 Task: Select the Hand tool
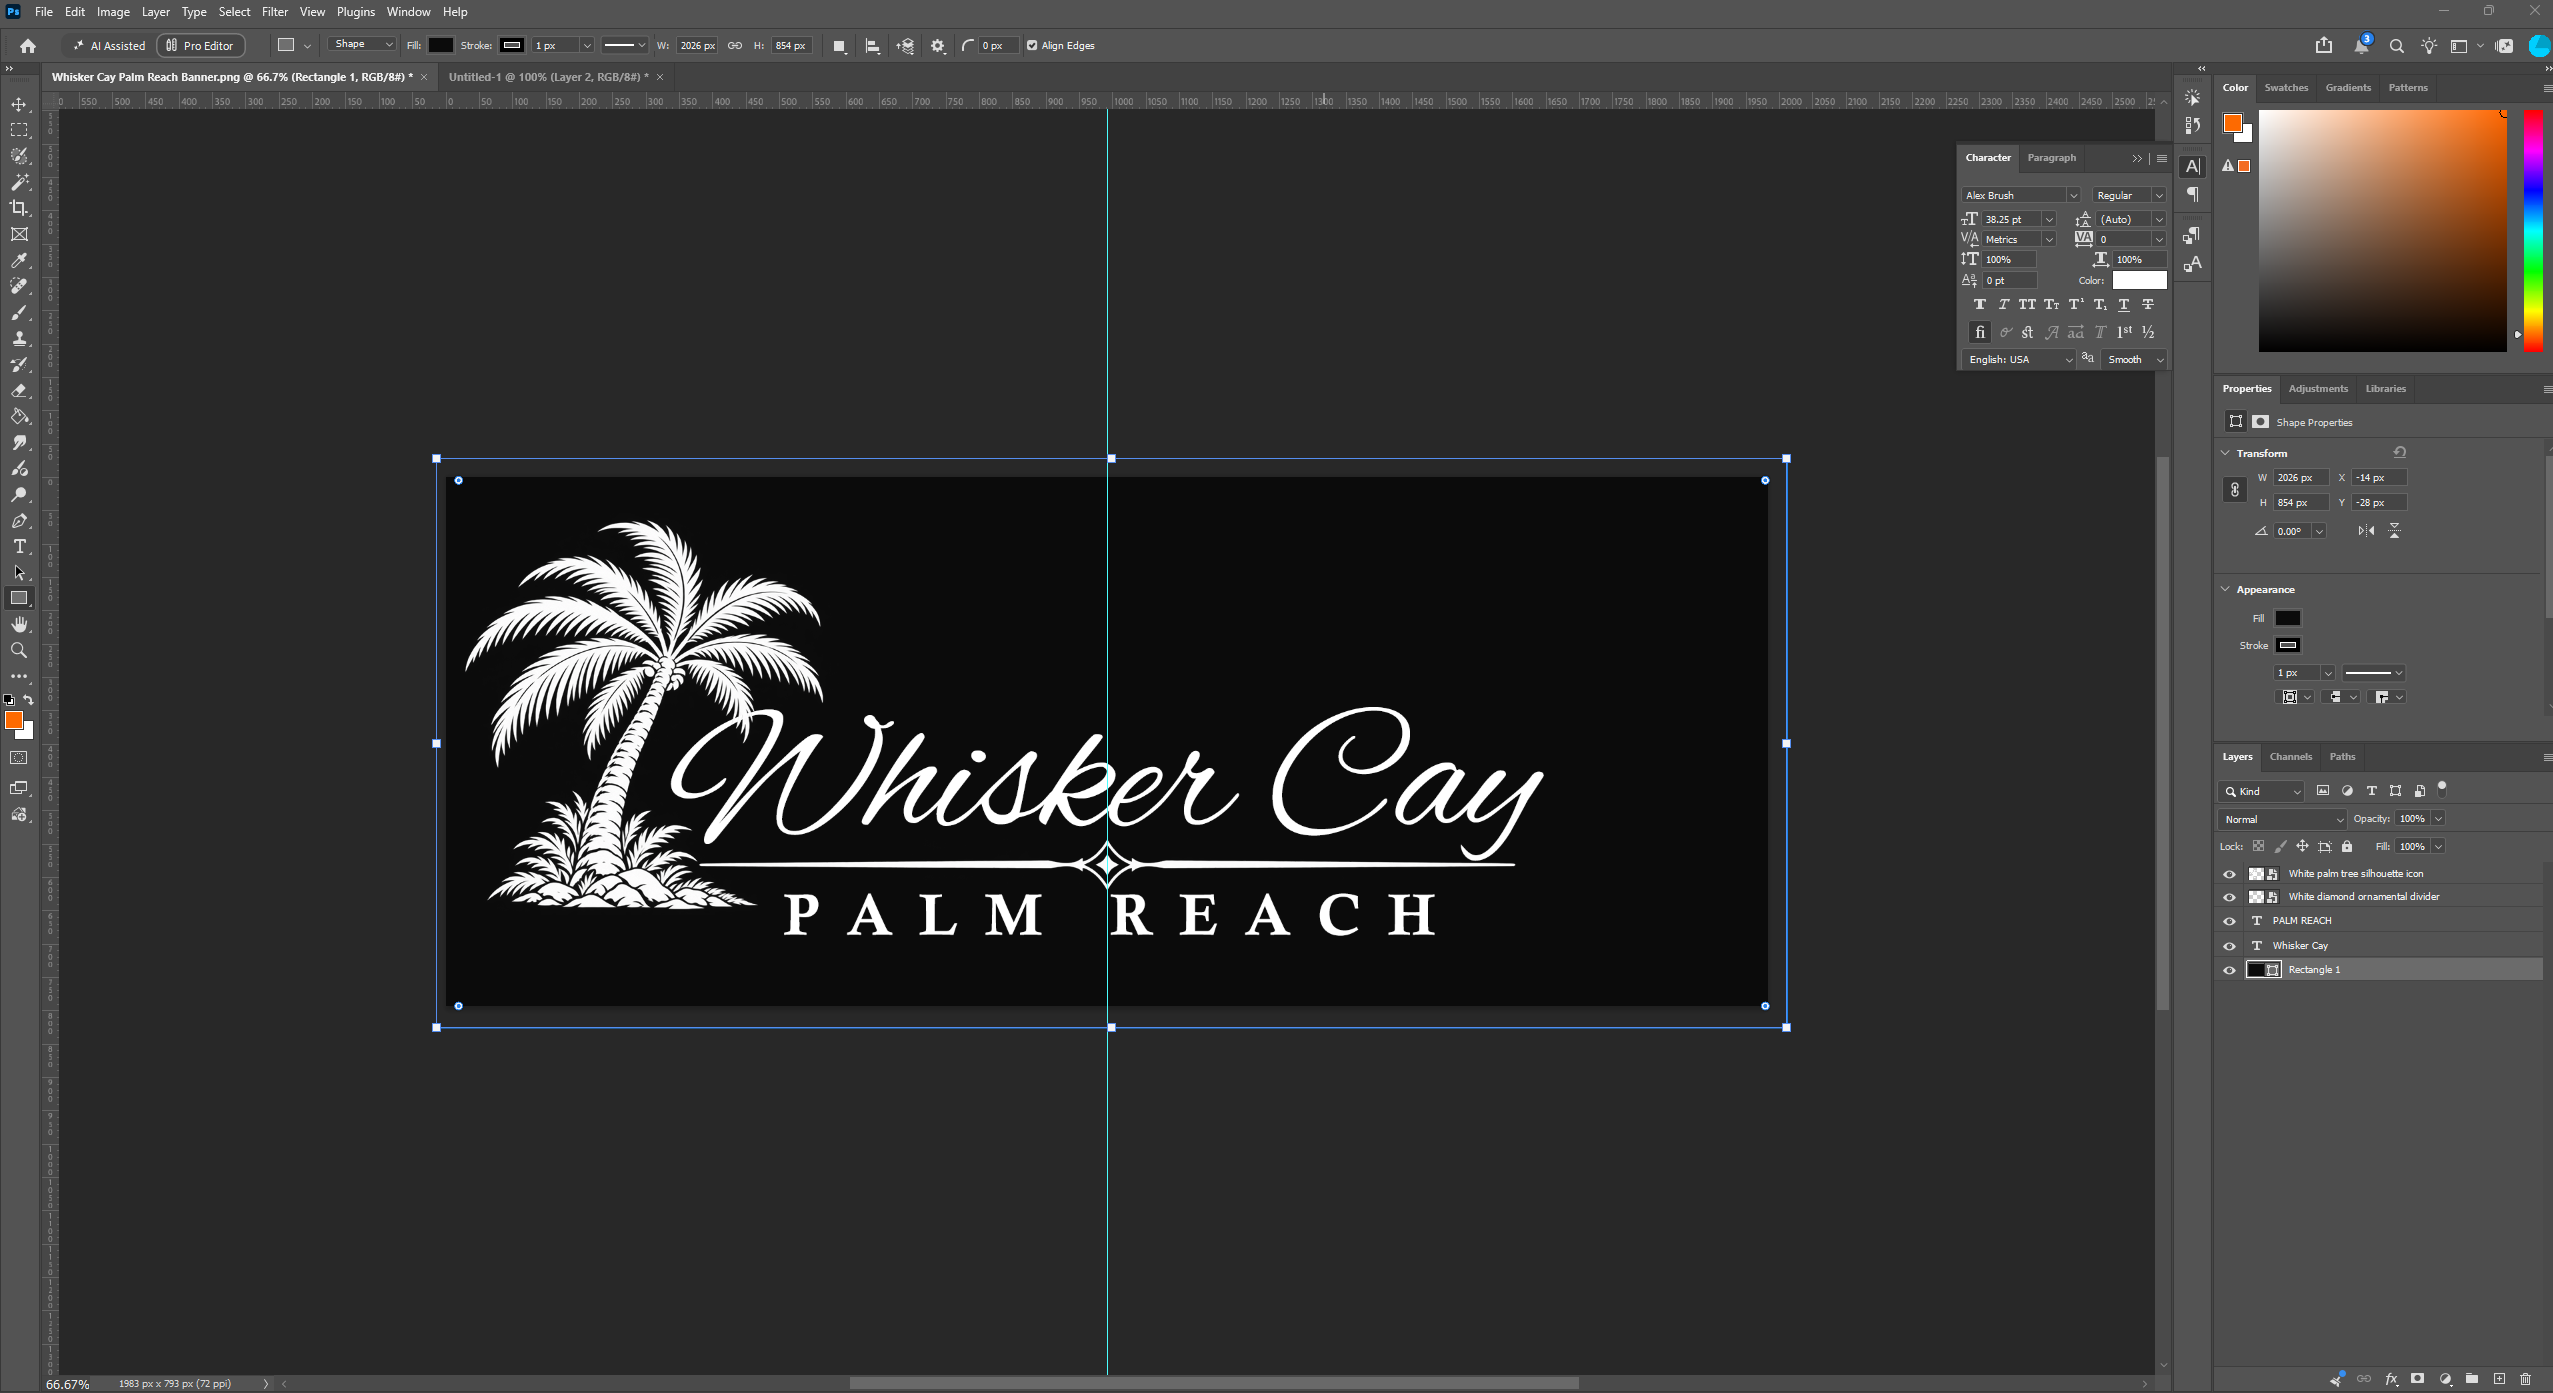click(19, 624)
